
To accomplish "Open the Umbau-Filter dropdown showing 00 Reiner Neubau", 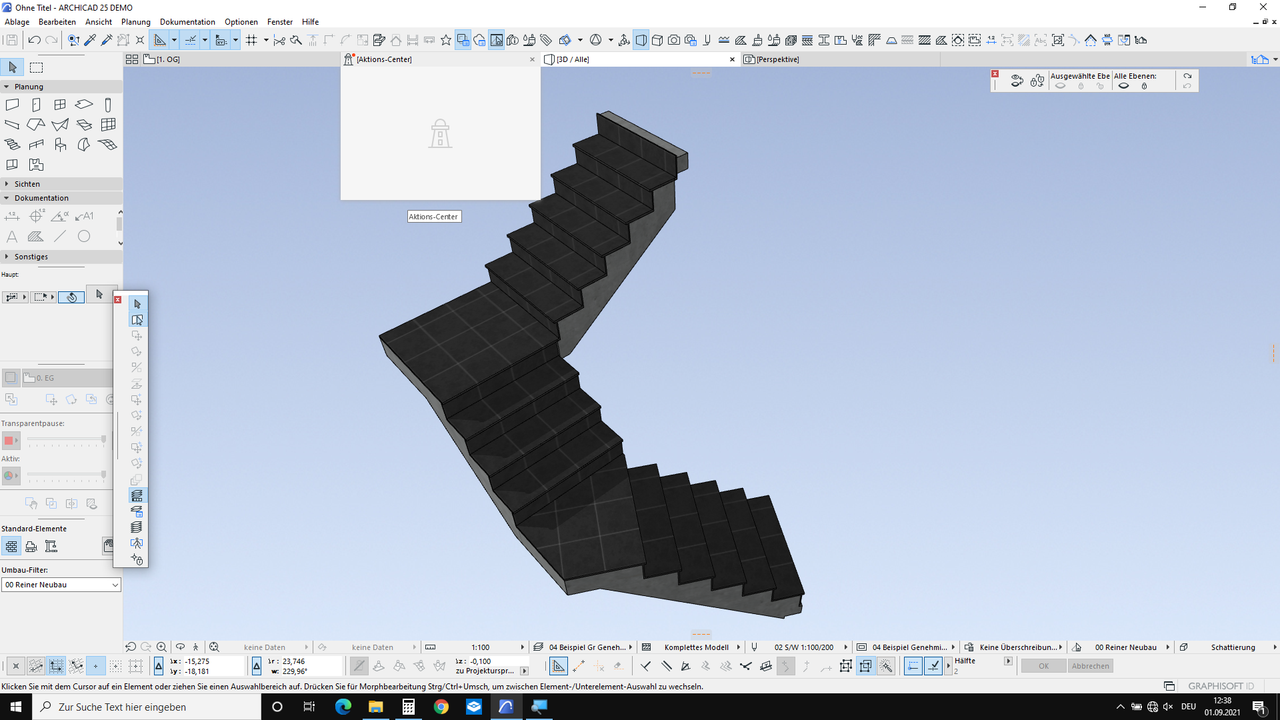I will [x=60, y=584].
